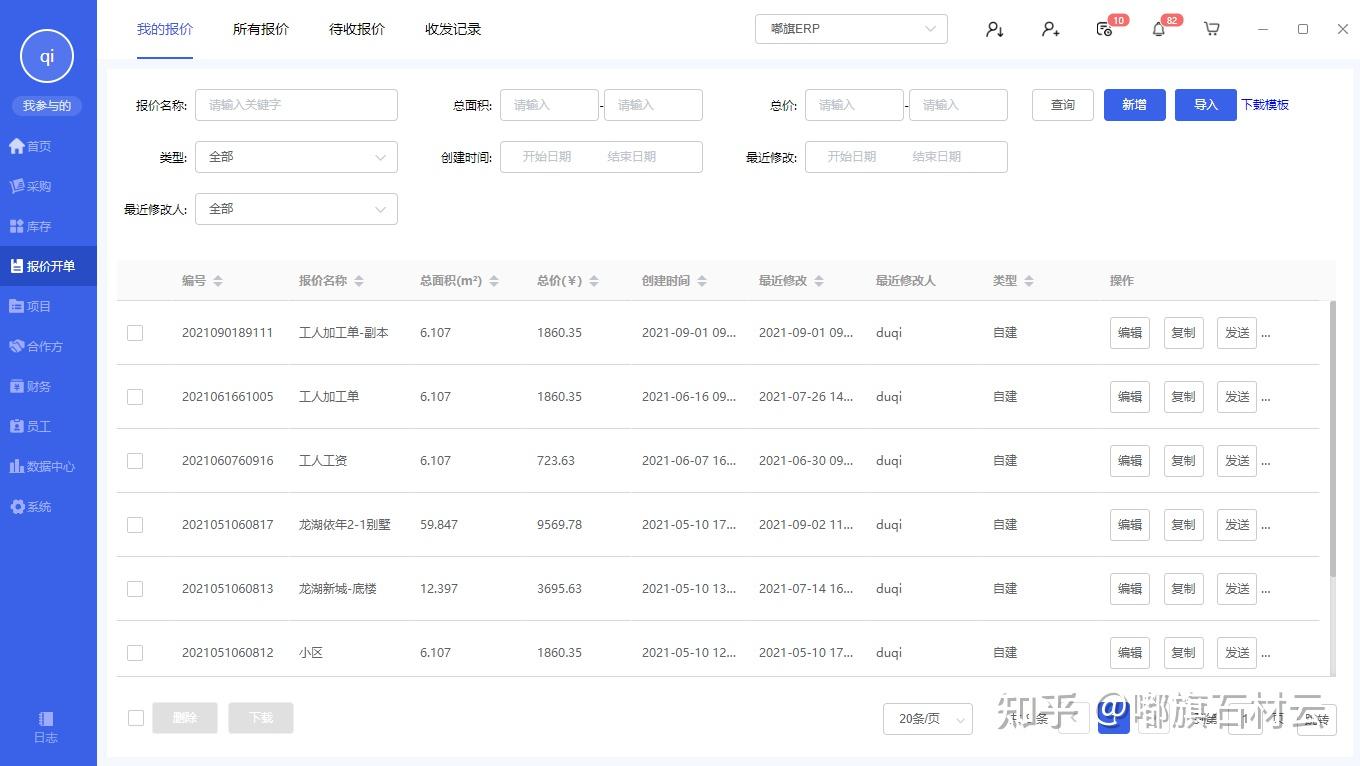The height and width of the screenshot is (766, 1360).
Task: Check the row for 小区
Action: click(x=135, y=653)
